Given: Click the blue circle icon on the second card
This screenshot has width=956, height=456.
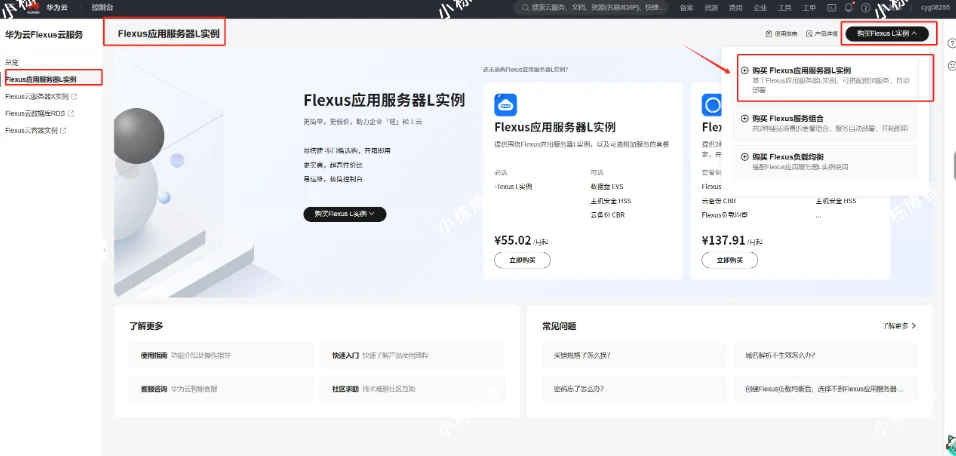Looking at the screenshot, I should (x=712, y=105).
